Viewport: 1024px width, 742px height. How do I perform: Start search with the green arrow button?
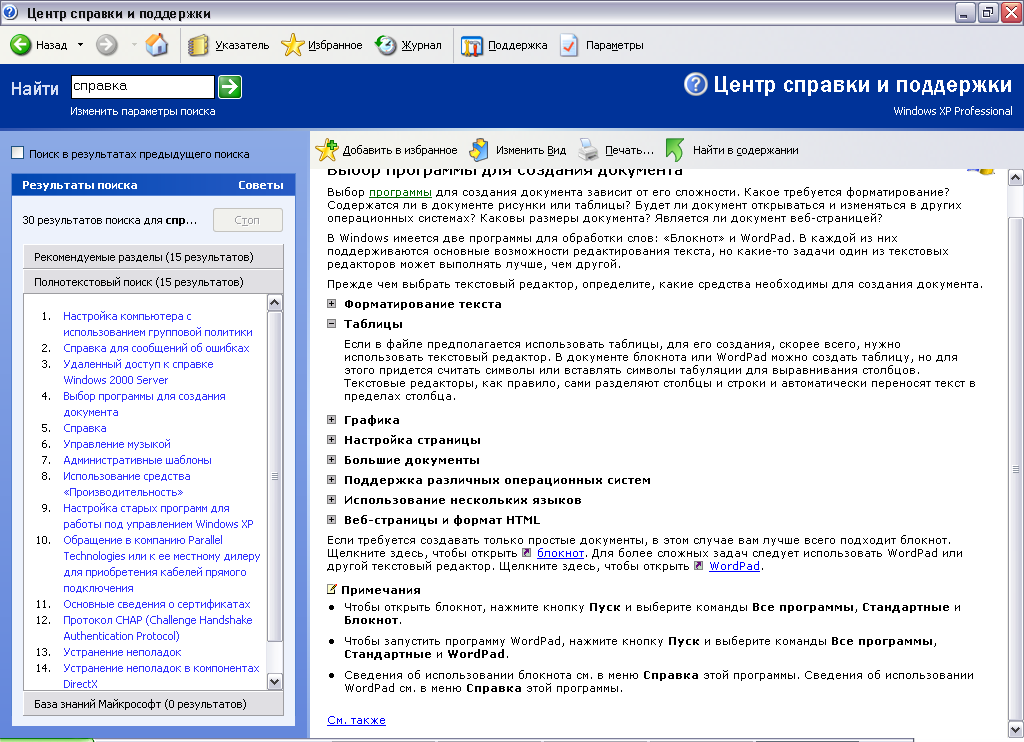[230, 86]
